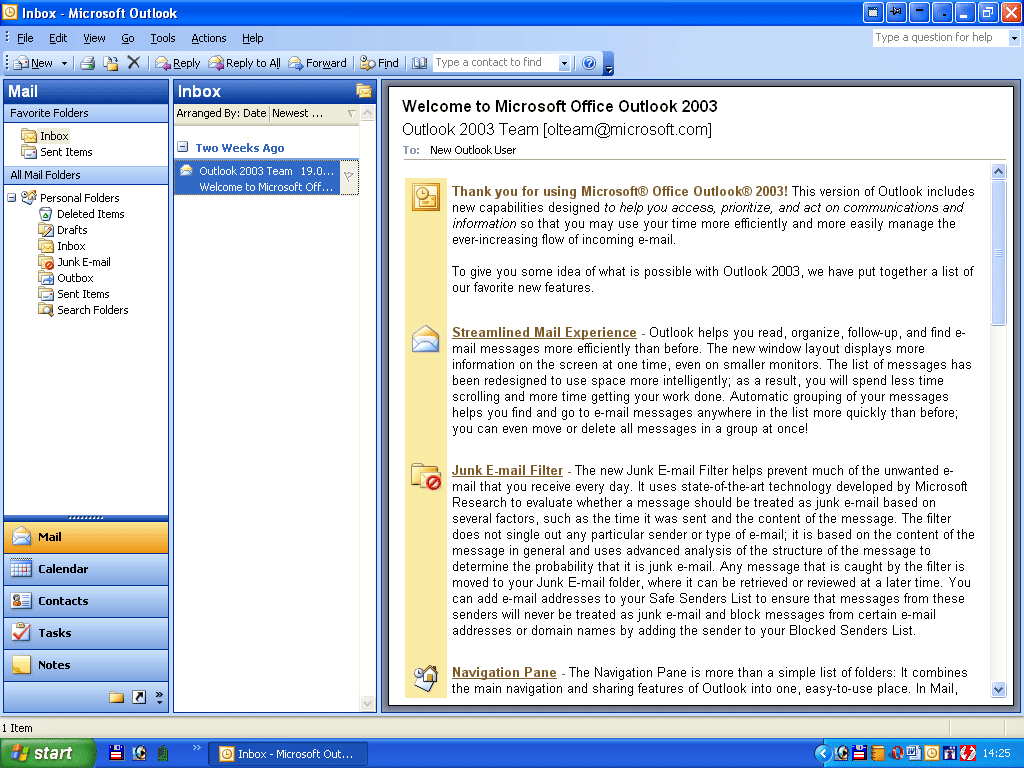Open the Junk E-mail Filter link

507,470
